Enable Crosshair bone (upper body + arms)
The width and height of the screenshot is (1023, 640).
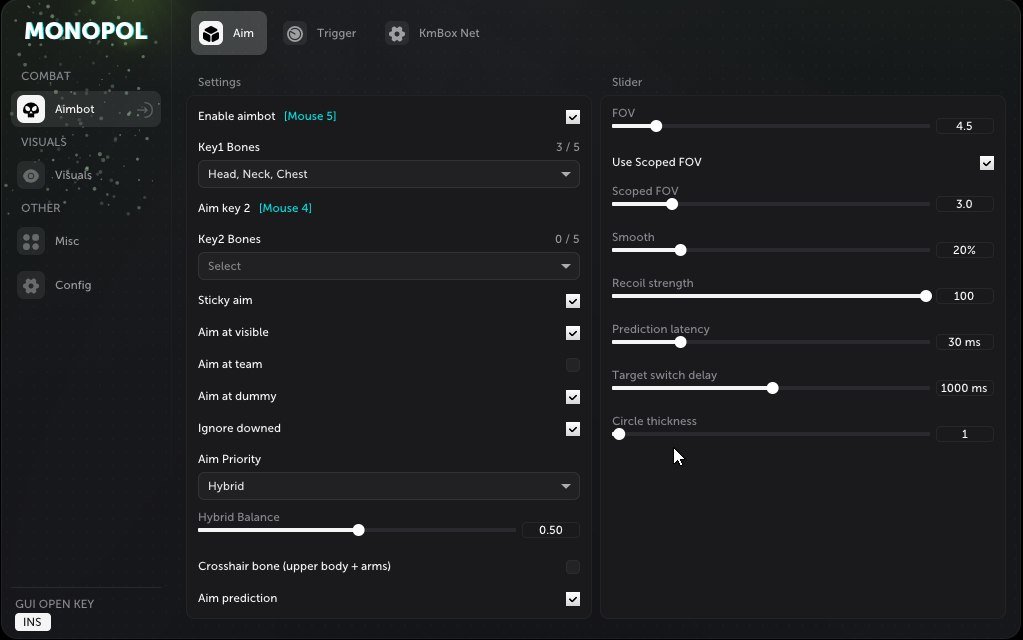click(x=573, y=567)
